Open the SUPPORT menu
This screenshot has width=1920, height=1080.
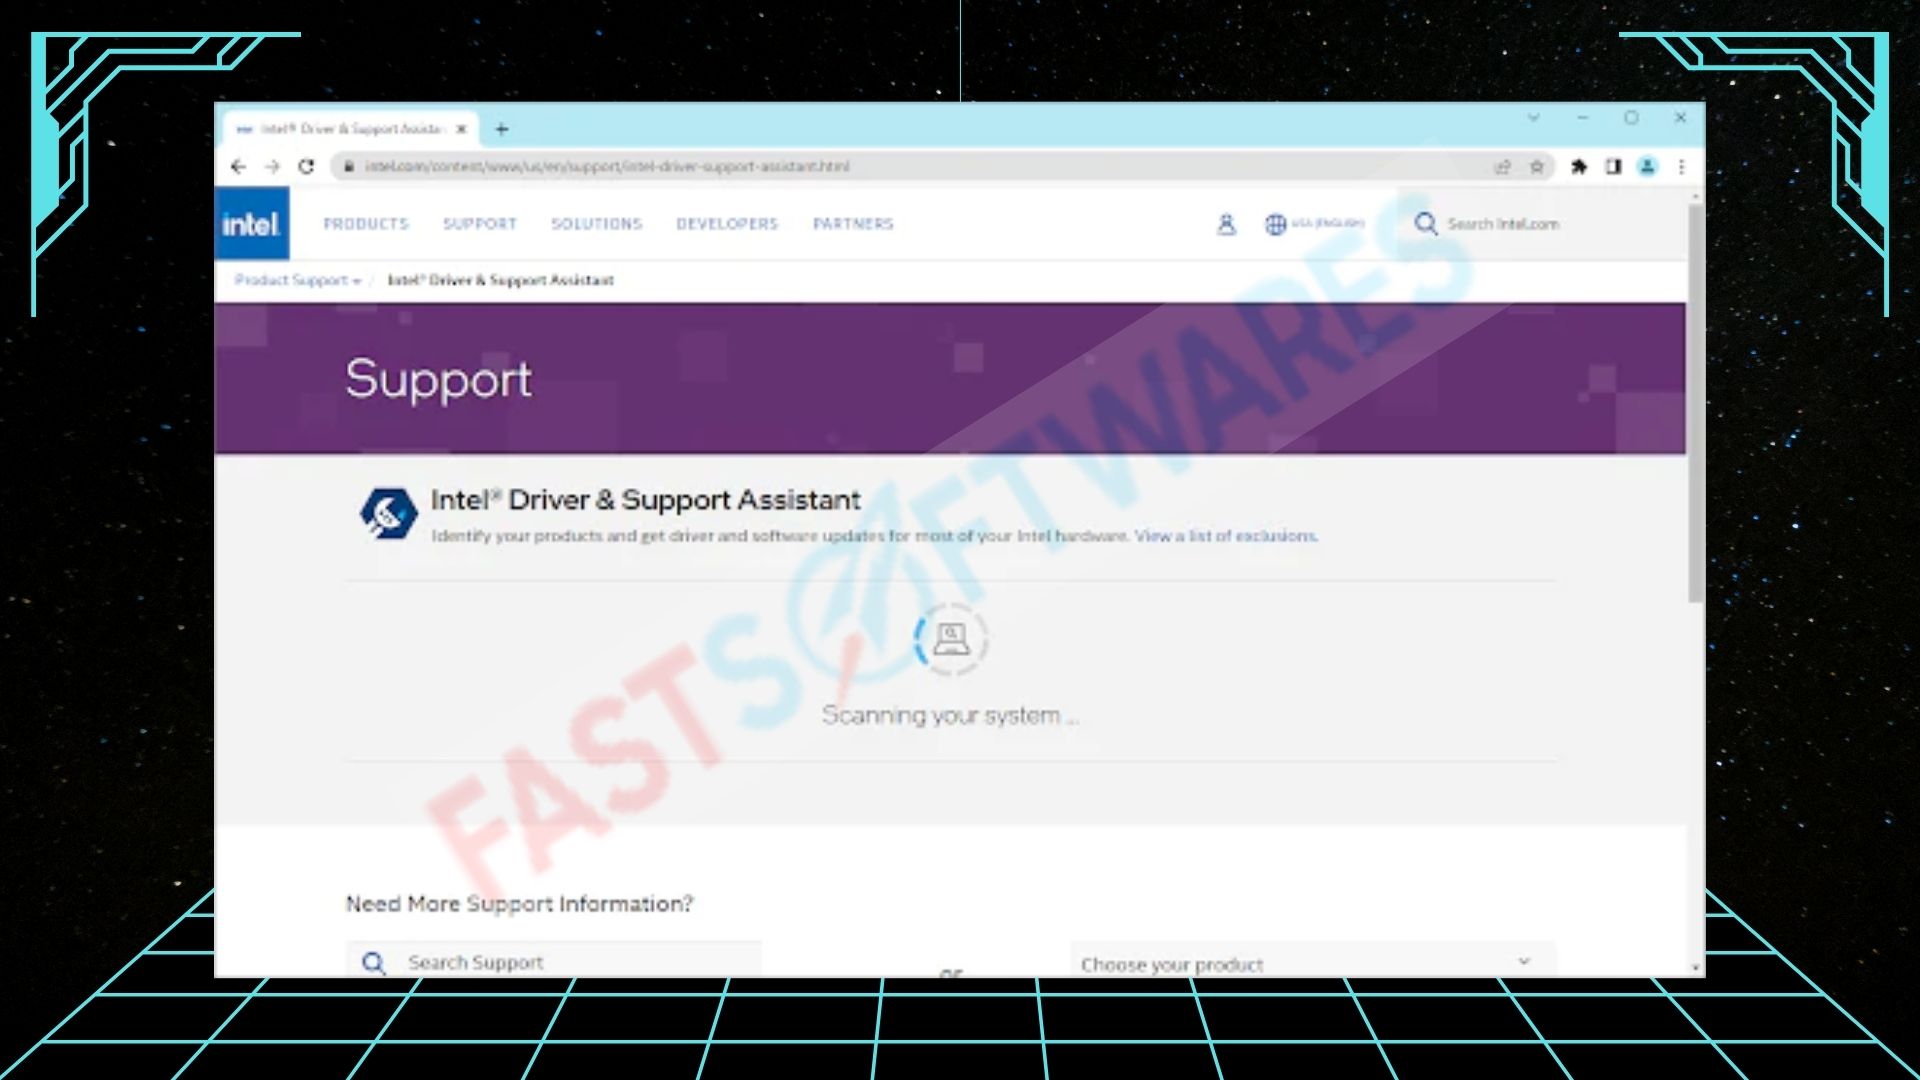point(480,224)
